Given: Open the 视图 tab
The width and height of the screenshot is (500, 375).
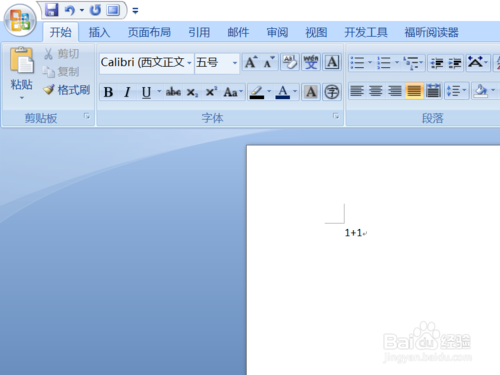Looking at the screenshot, I should coord(316,32).
